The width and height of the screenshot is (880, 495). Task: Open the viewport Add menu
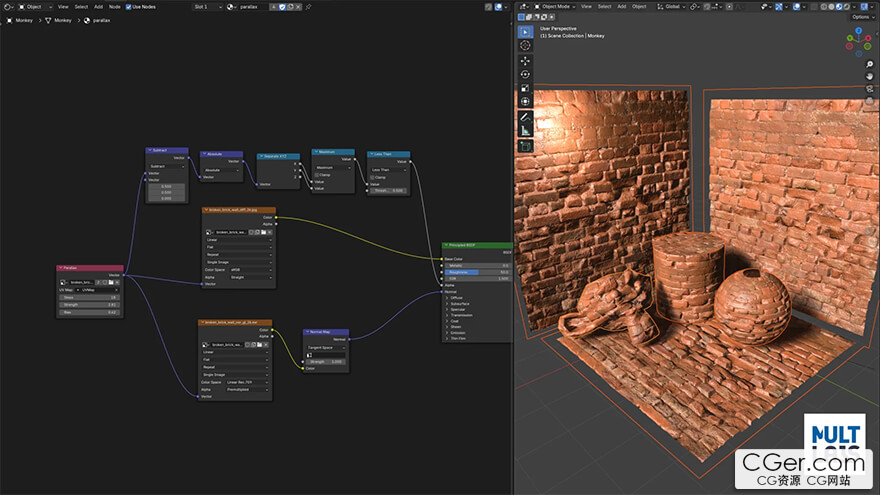tap(620, 6)
